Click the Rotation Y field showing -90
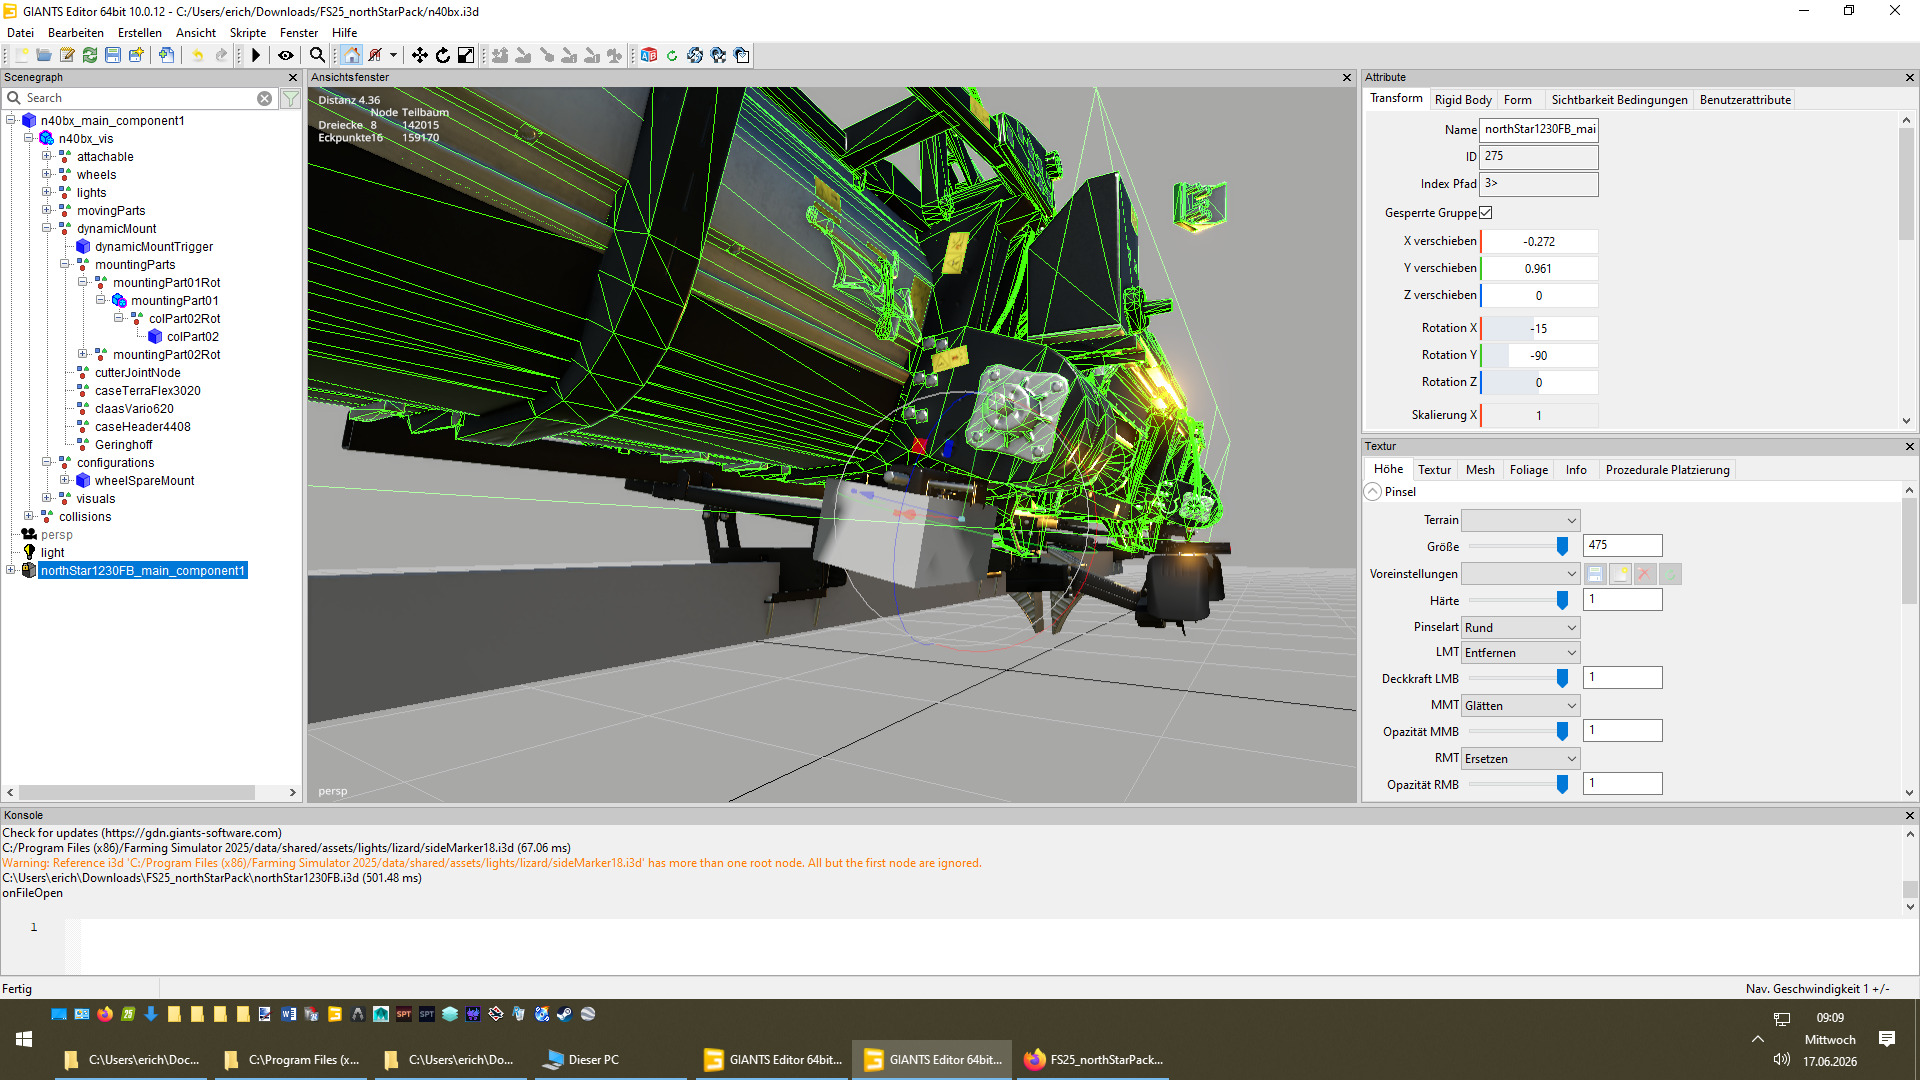Image resolution: width=1920 pixels, height=1080 pixels. (1539, 355)
